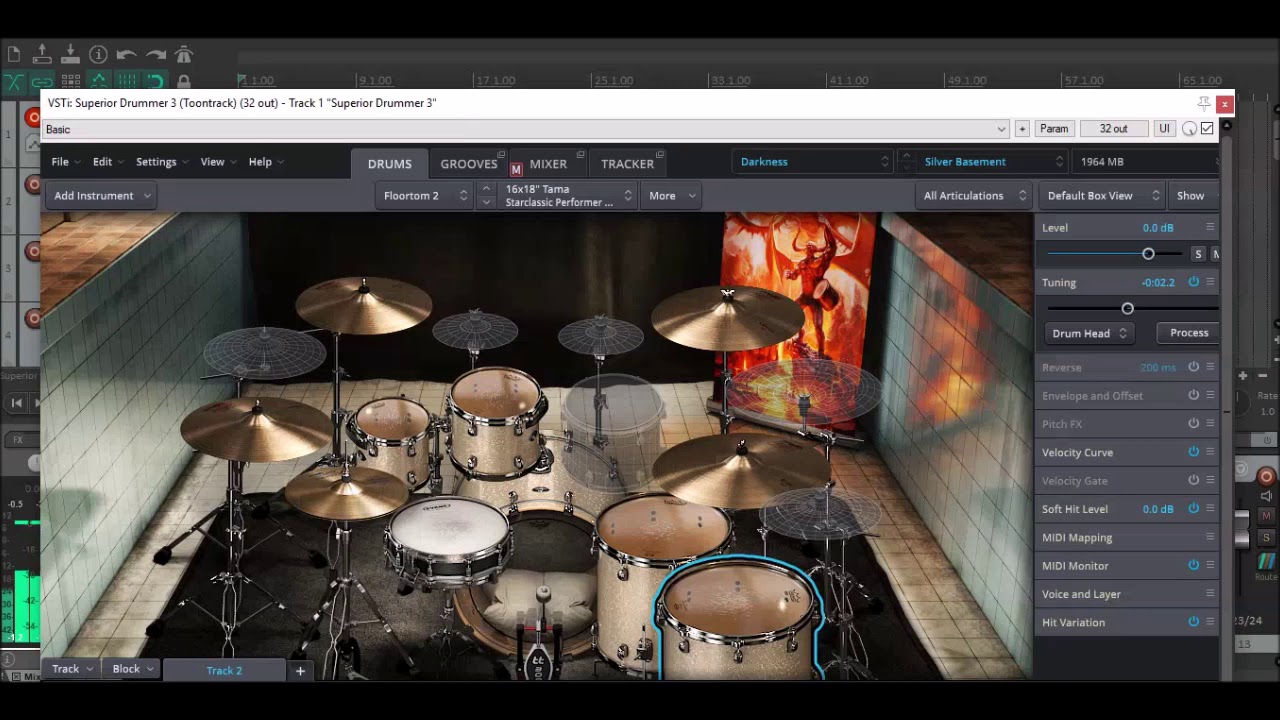The width and height of the screenshot is (1280, 720).
Task: Switch to the Tracker tab
Action: pos(627,164)
